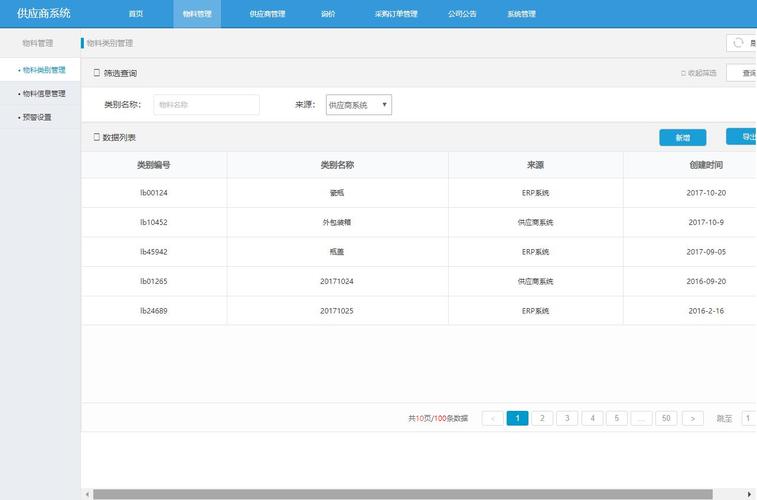Click the 类别名称 input field
The image size is (757, 500).
(x=206, y=105)
